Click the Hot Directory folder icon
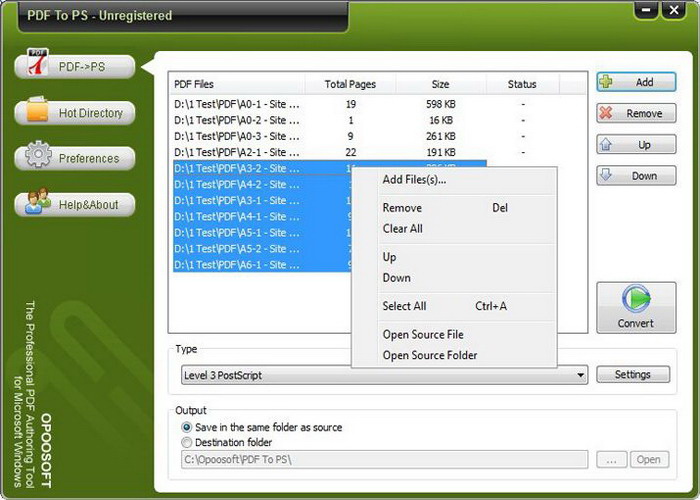 pos(38,109)
